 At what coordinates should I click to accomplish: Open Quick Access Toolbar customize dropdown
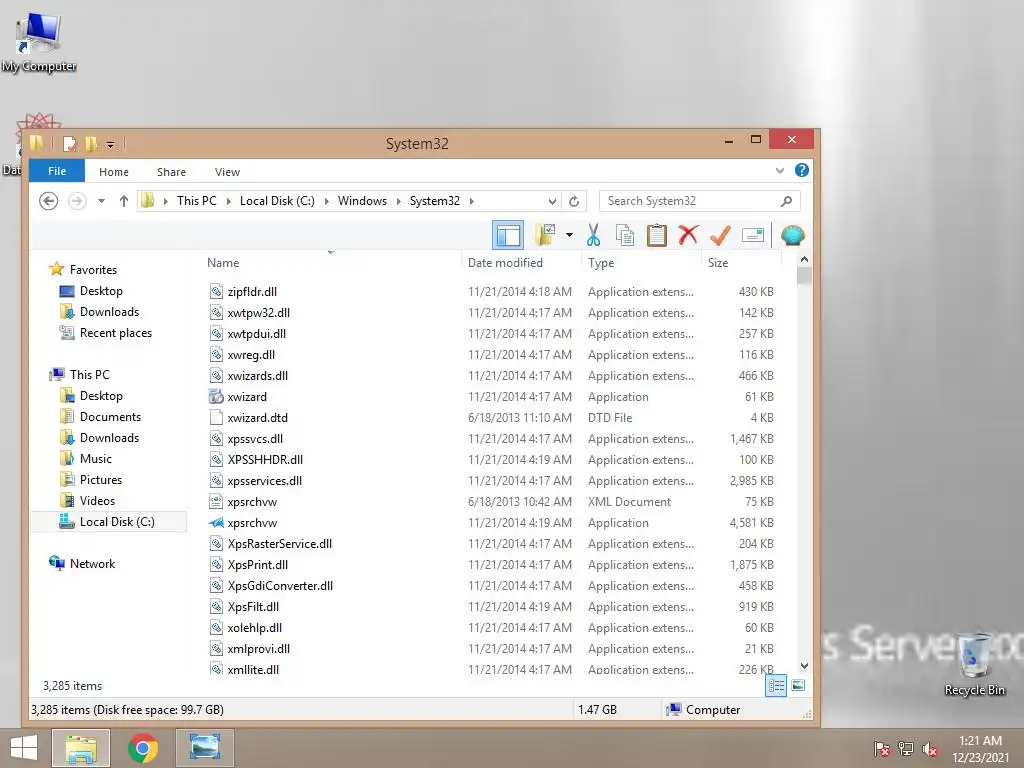pyautogui.click(x=110, y=144)
